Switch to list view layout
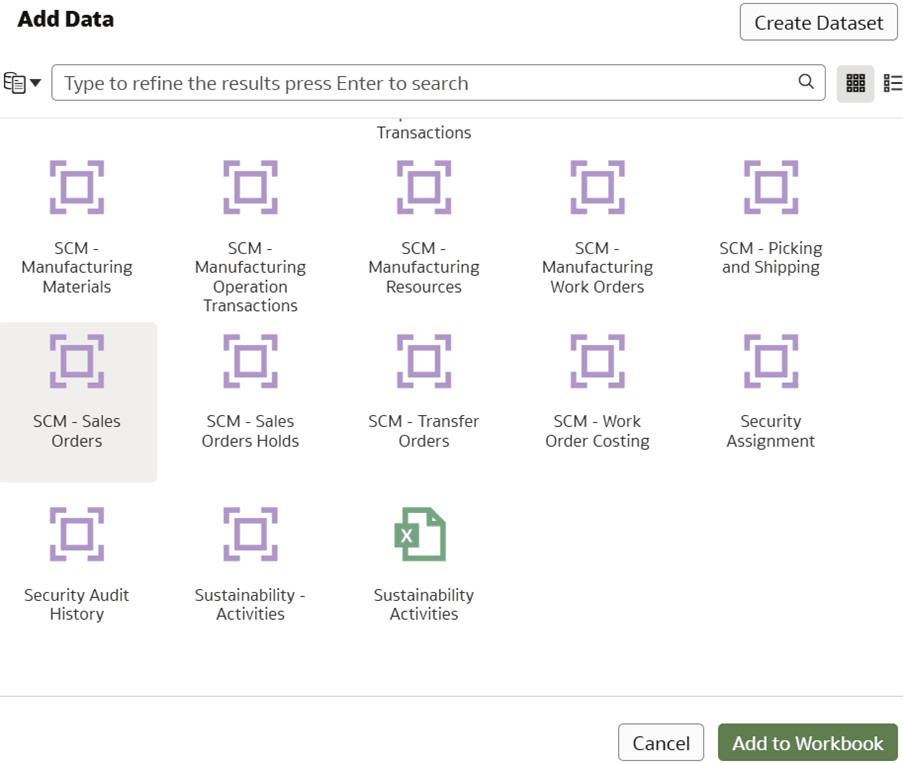903x763 pixels. (x=892, y=83)
